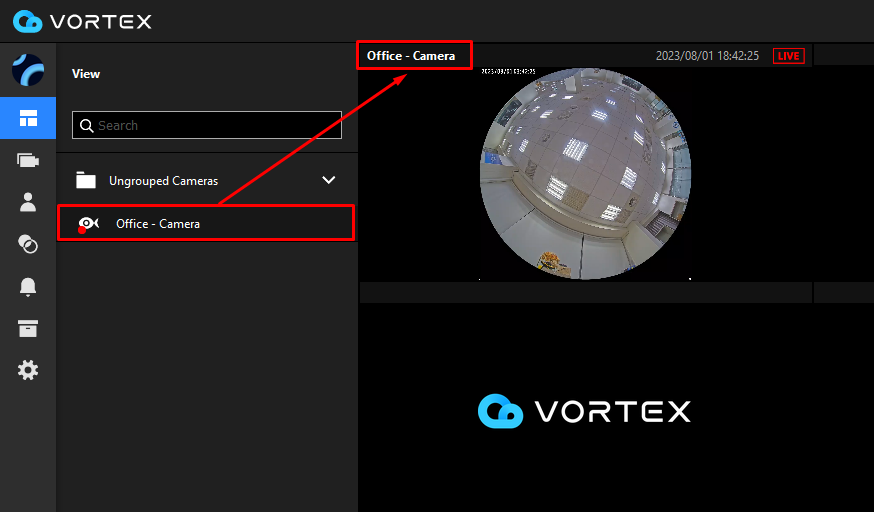Image resolution: width=874 pixels, height=512 pixels.
Task: Click the Search cameras input field
Action: pyautogui.click(x=215, y=126)
